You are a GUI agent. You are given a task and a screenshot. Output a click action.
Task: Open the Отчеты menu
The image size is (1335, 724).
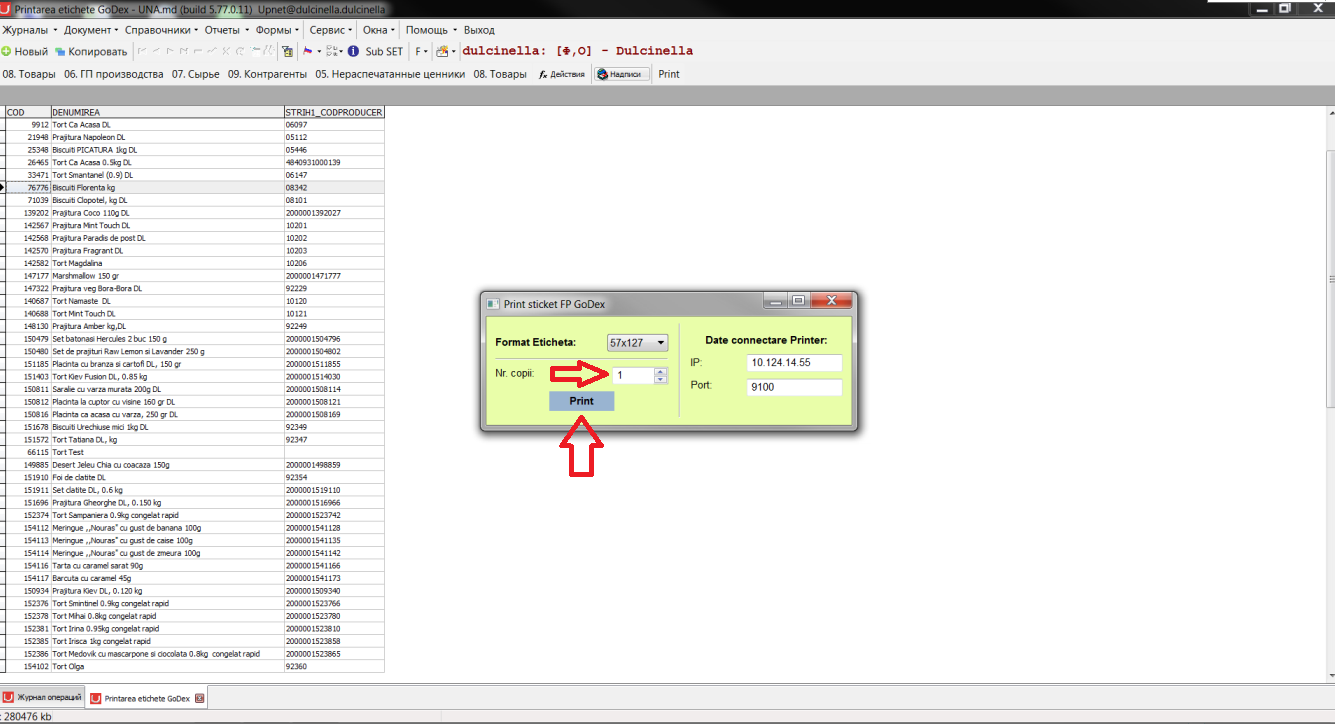226,30
